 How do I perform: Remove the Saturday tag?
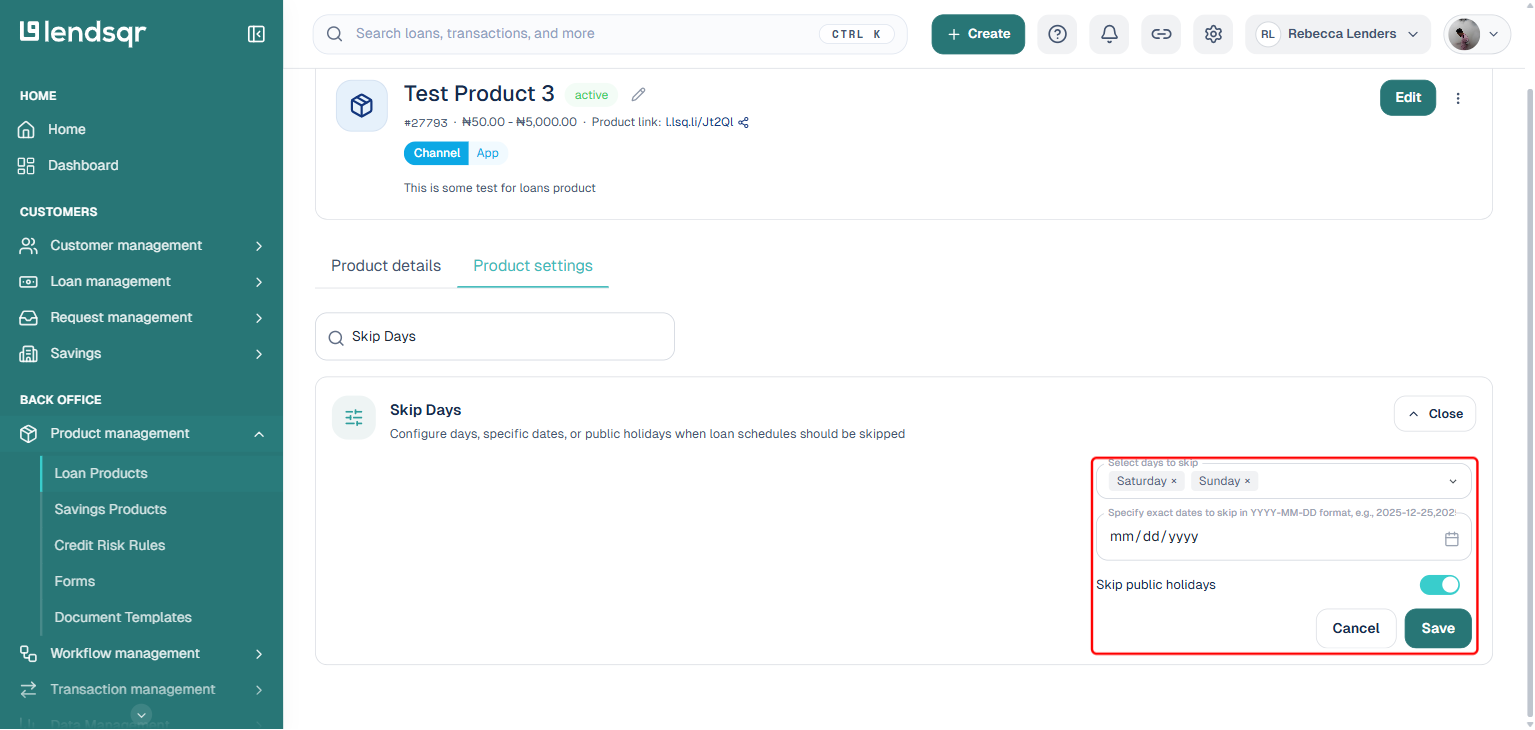coord(1174,481)
